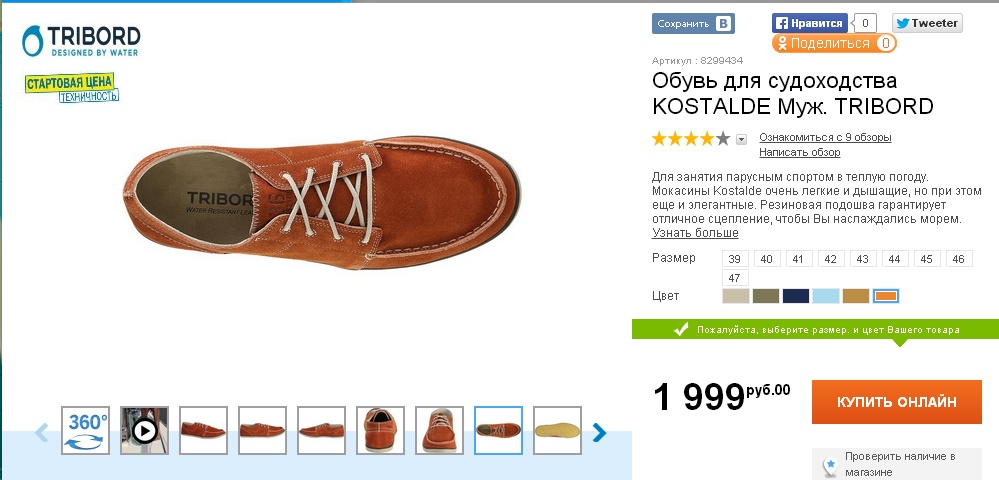Select shoe size 39

point(735,259)
